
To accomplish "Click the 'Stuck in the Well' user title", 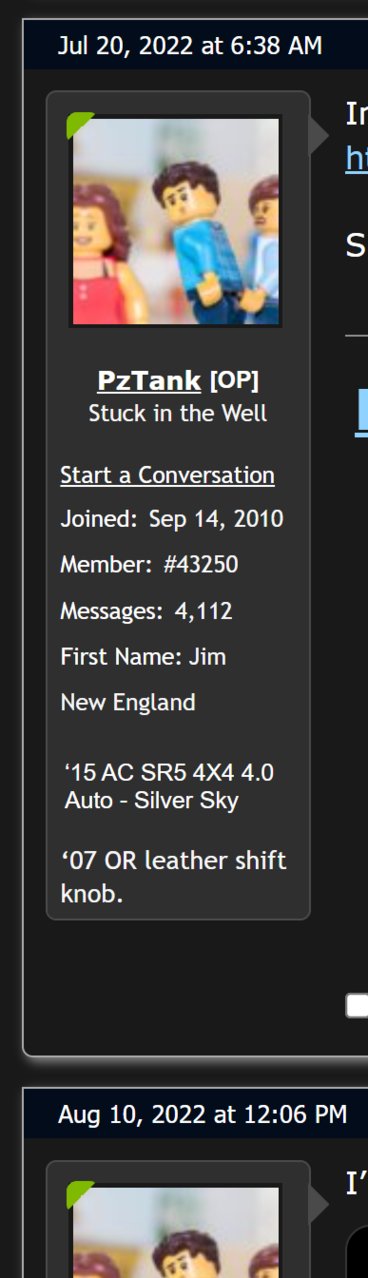I will click(178, 413).
